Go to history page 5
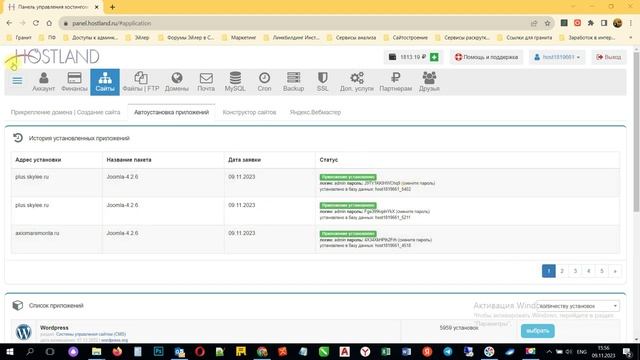The image size is (640, 360). click(602, 271)
